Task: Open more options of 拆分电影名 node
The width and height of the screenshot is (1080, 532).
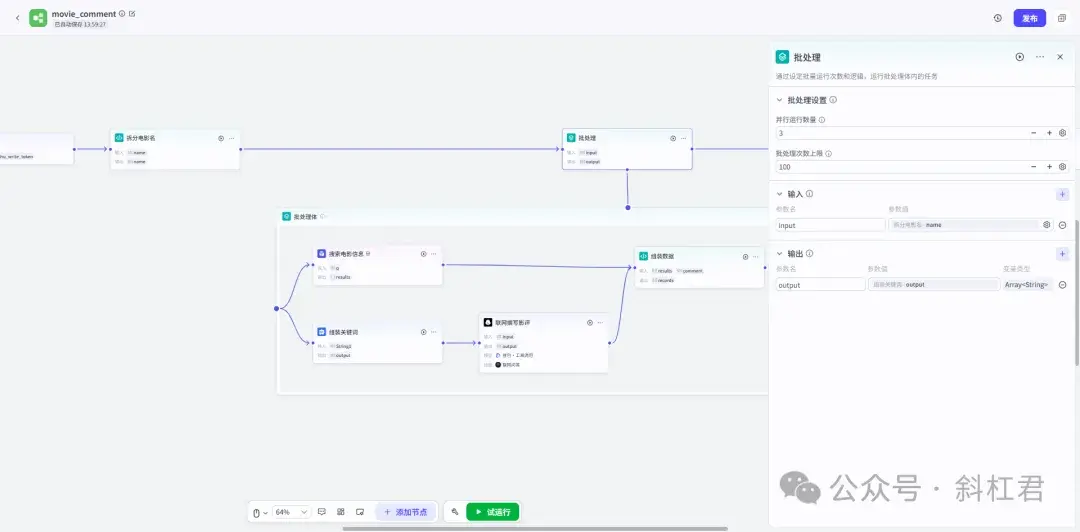Action: click(x=231, y=138)
